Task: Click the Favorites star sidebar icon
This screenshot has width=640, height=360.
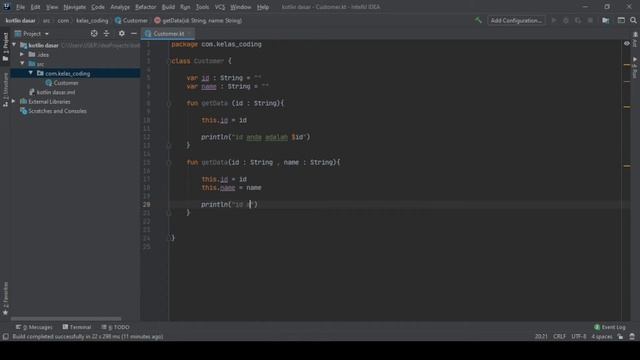Action: (5, 313)
